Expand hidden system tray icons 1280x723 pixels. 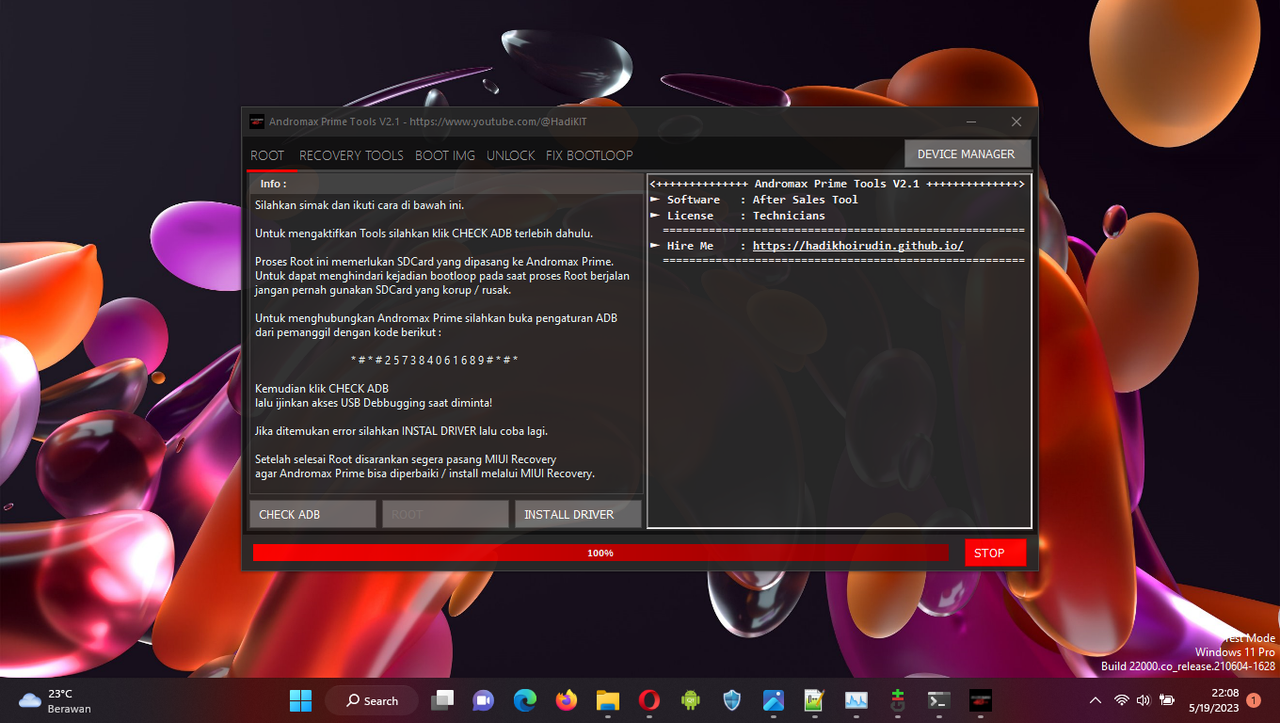click(x=1096, y=700)
